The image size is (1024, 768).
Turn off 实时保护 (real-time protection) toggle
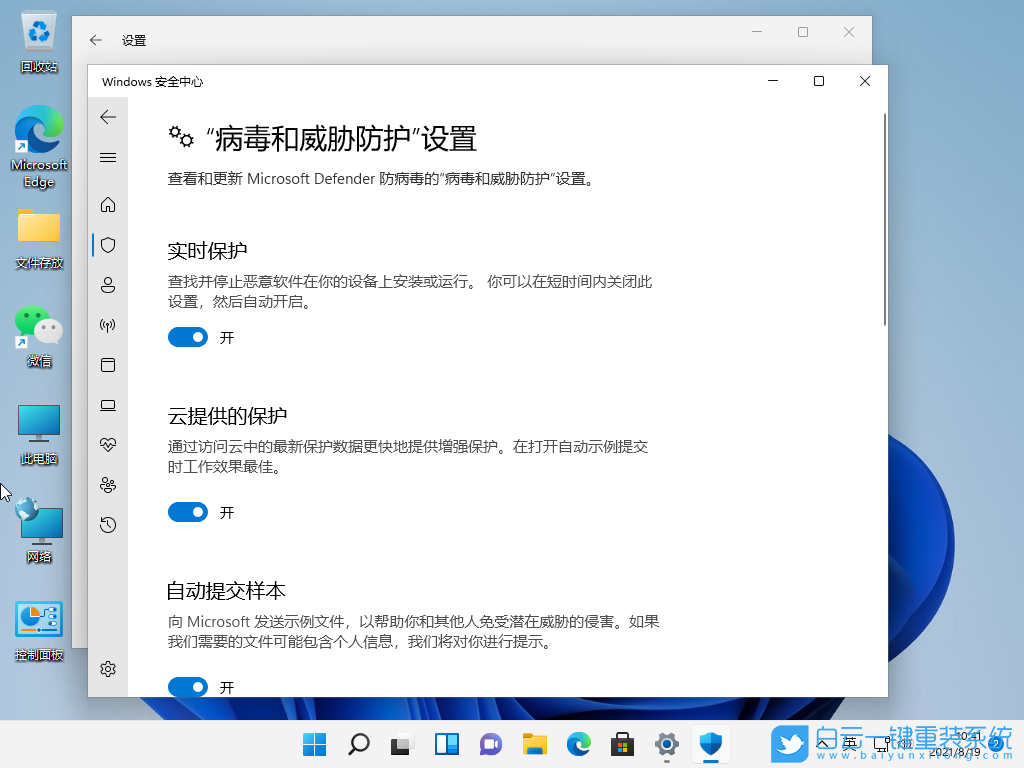click(x=188, y=337)
